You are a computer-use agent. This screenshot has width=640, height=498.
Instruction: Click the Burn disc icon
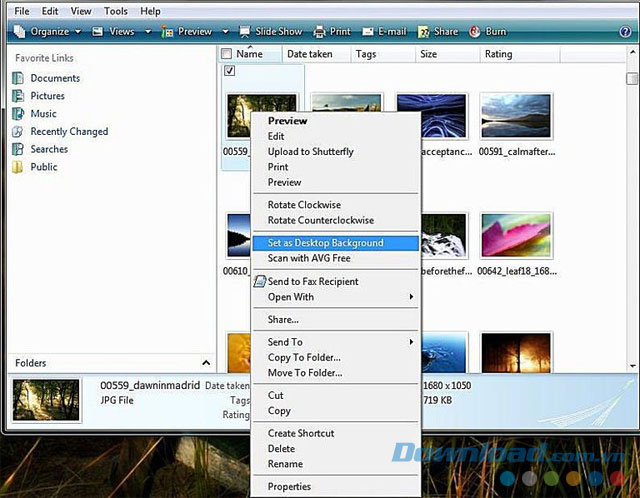coord(475,31)
